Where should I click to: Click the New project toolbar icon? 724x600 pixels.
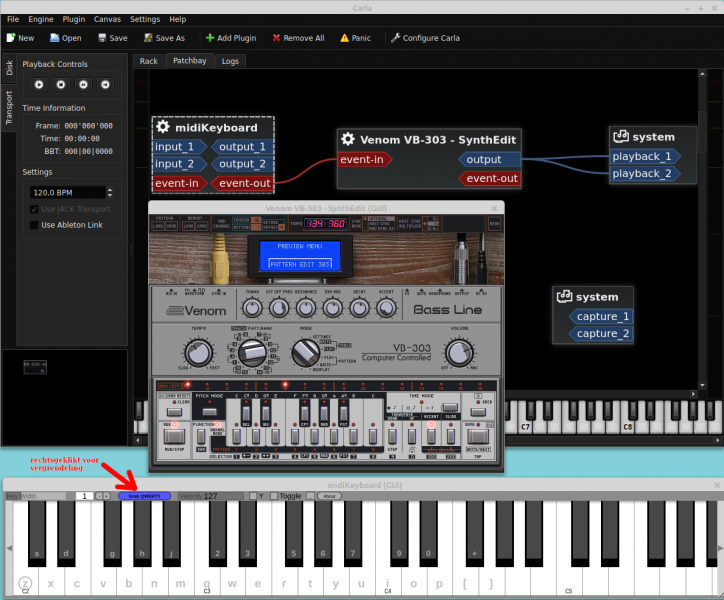coord(11,38)
